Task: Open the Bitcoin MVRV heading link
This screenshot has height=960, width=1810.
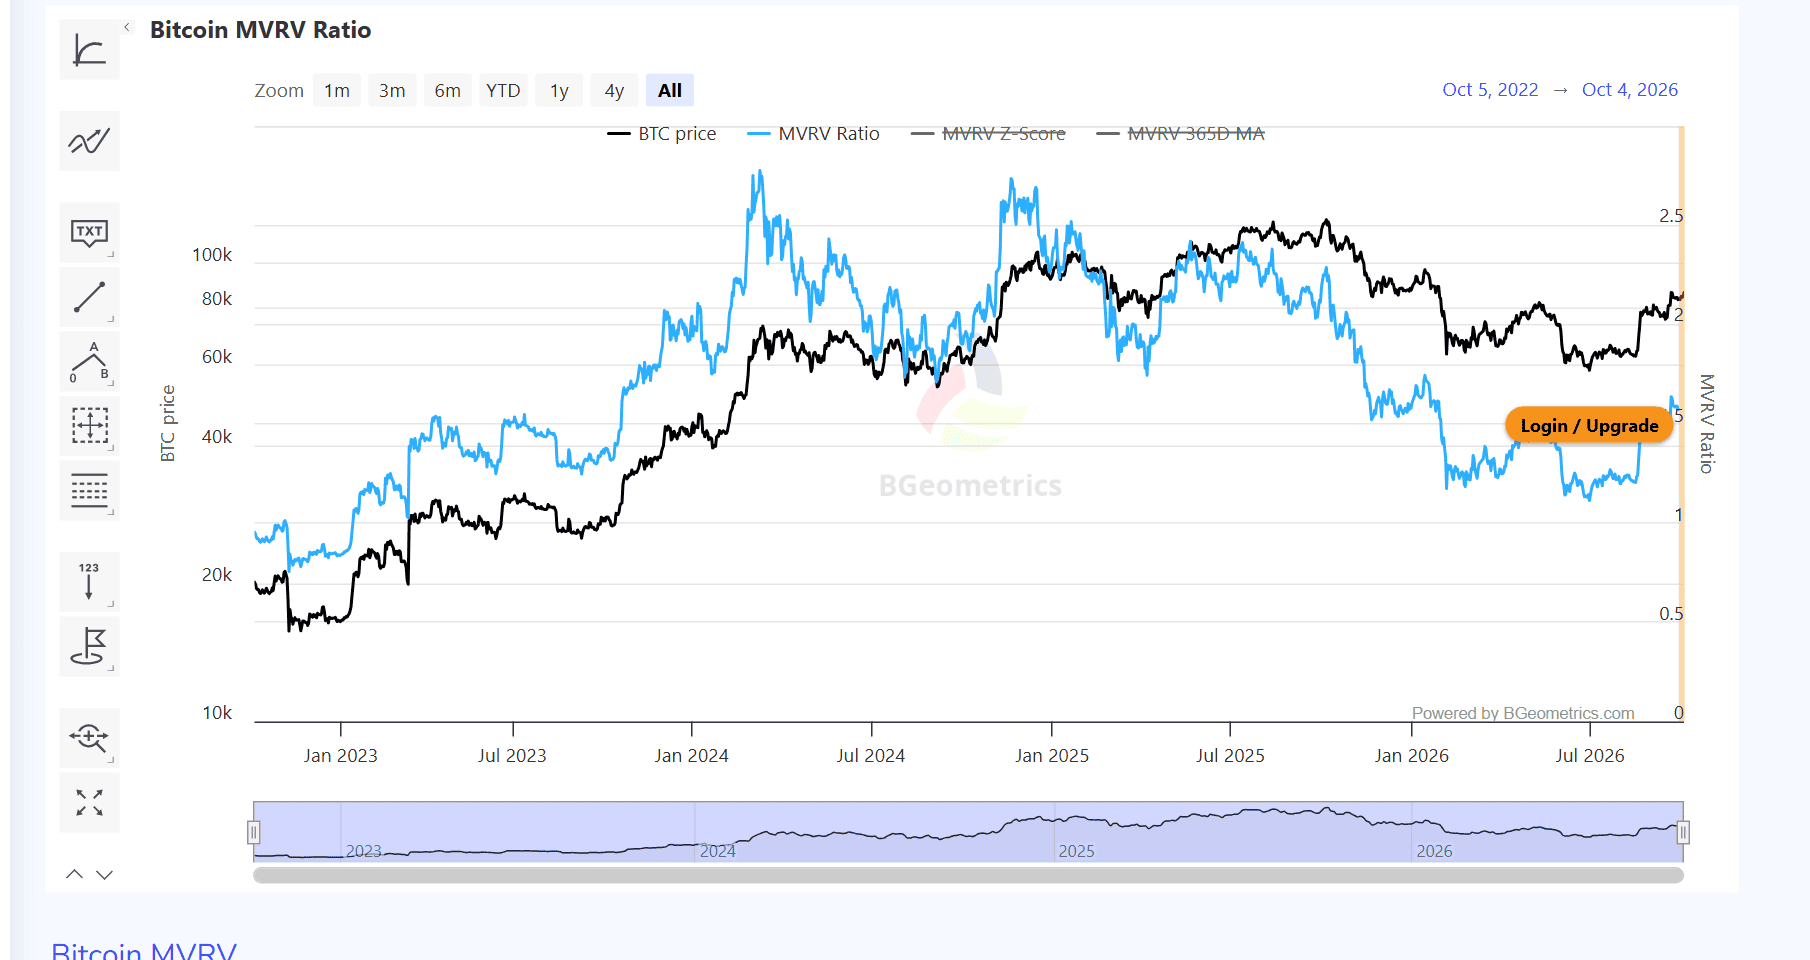Action: pos(144,950)
